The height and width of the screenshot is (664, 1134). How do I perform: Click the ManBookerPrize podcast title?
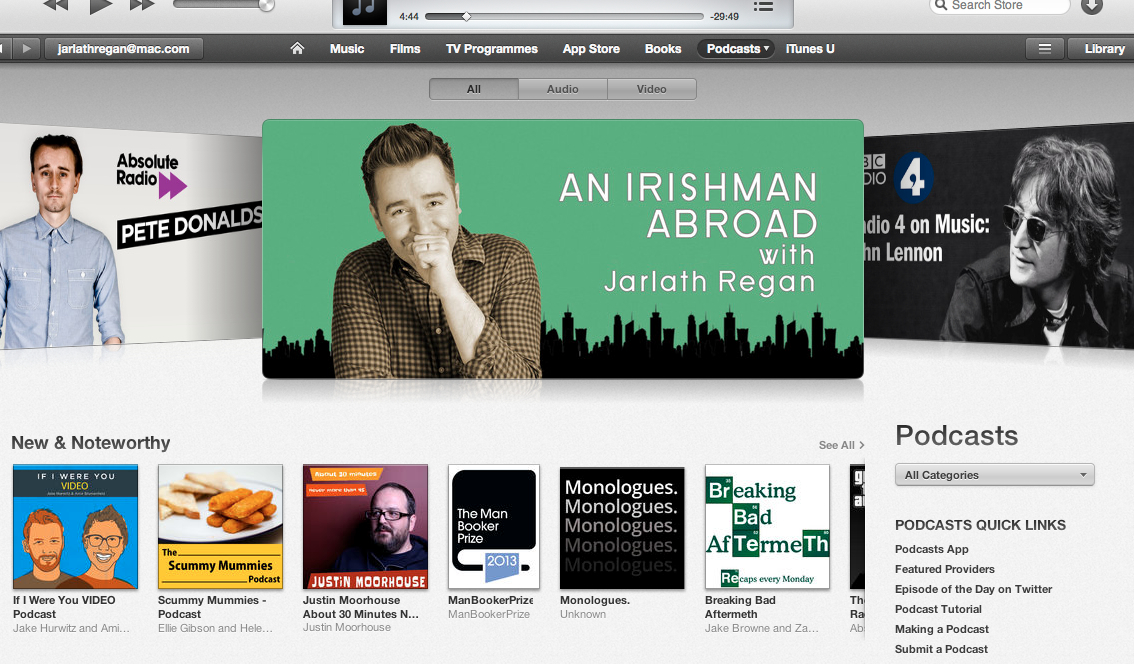(x=490, y=600)
